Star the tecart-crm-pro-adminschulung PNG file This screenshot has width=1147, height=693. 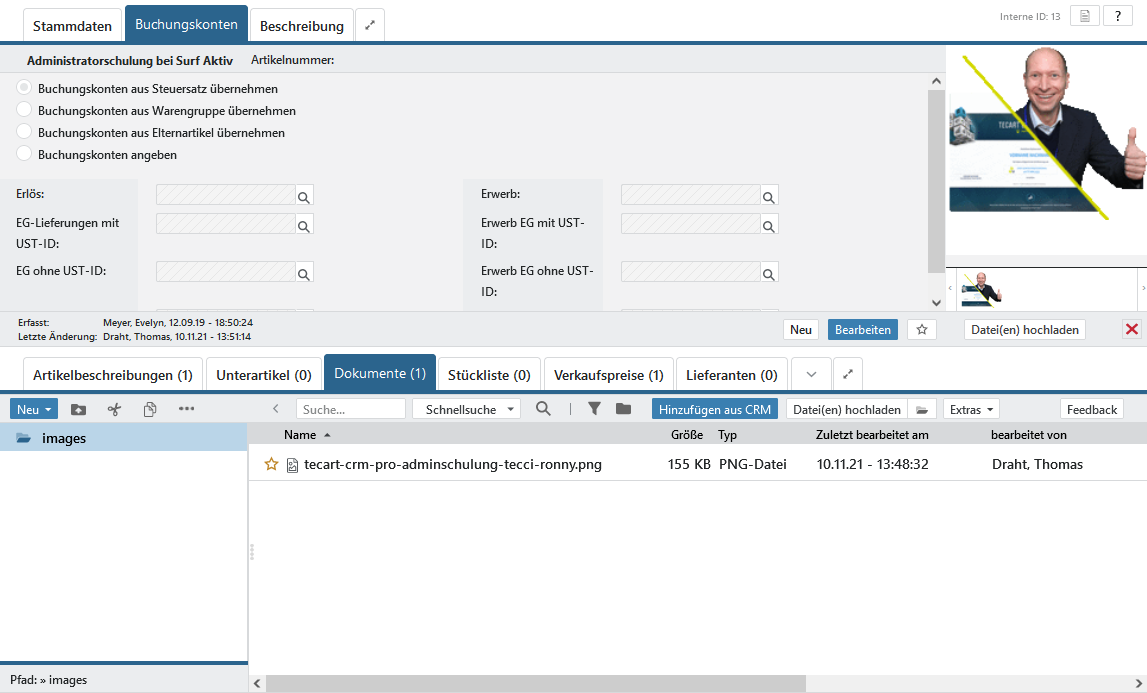pyautogui.click(x=271, y=464)
